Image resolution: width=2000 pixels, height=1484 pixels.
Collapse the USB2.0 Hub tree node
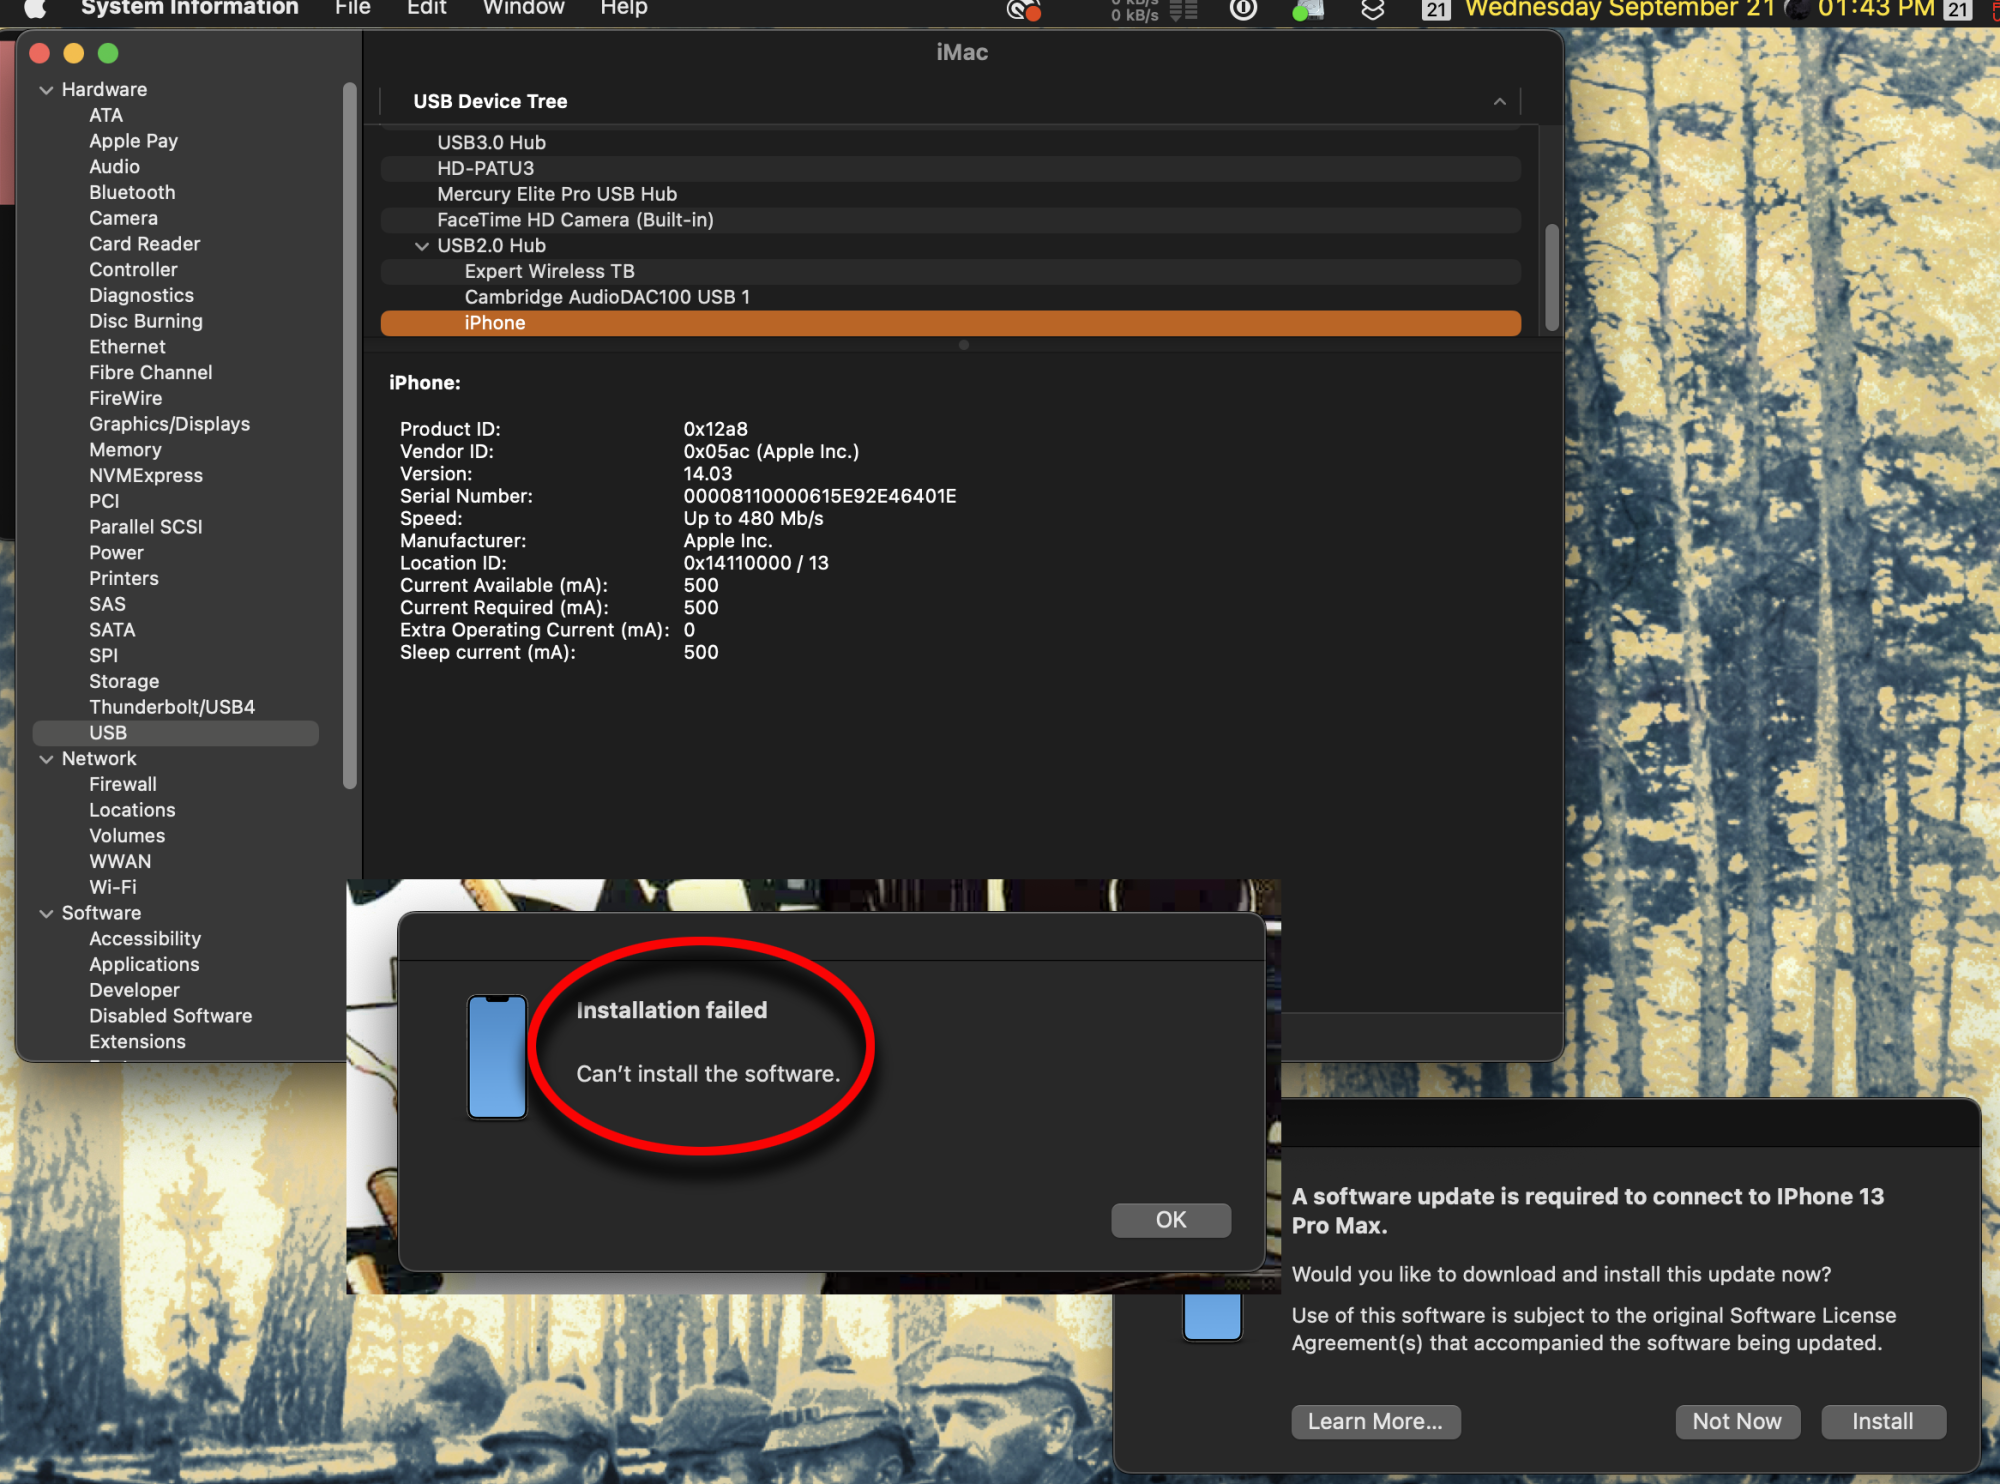(422, 246)
